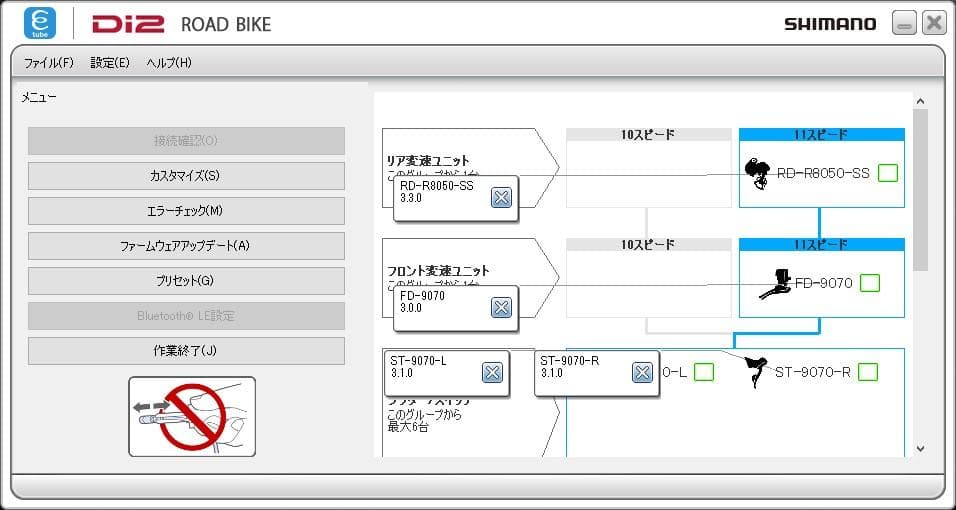Viewport: 956px width, 510px height.
Task: Click the 接続確認(O) button
Action: point(186,141)
